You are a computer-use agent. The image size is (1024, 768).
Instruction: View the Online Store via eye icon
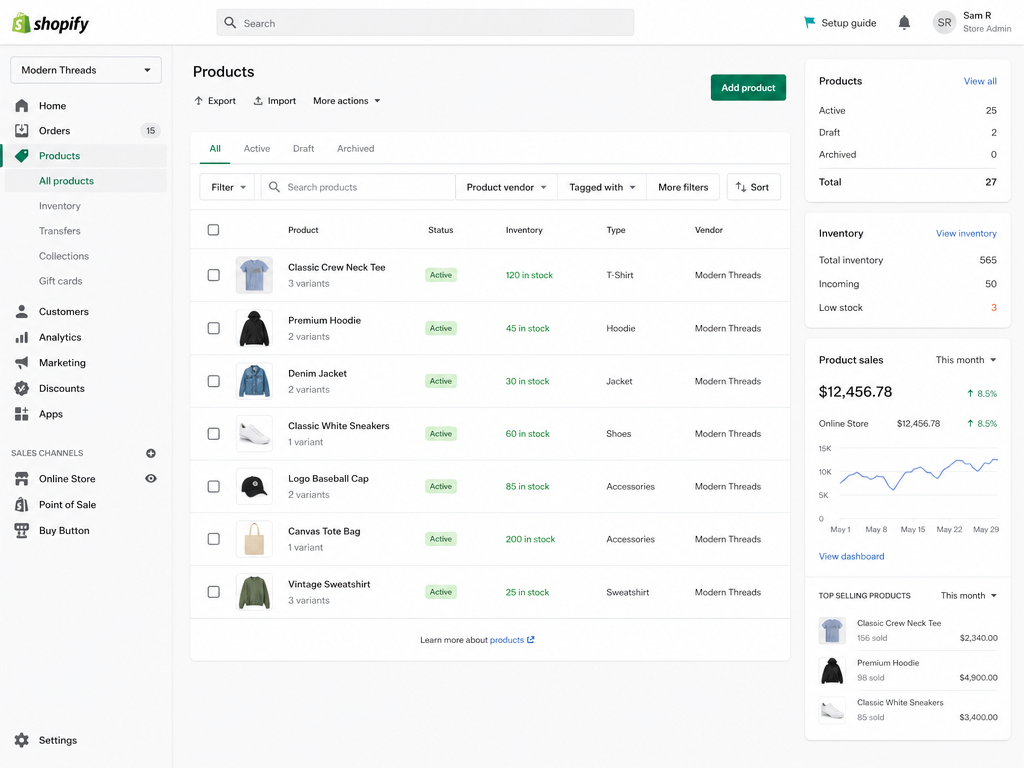pyautogui.click(x=151, y=479)
